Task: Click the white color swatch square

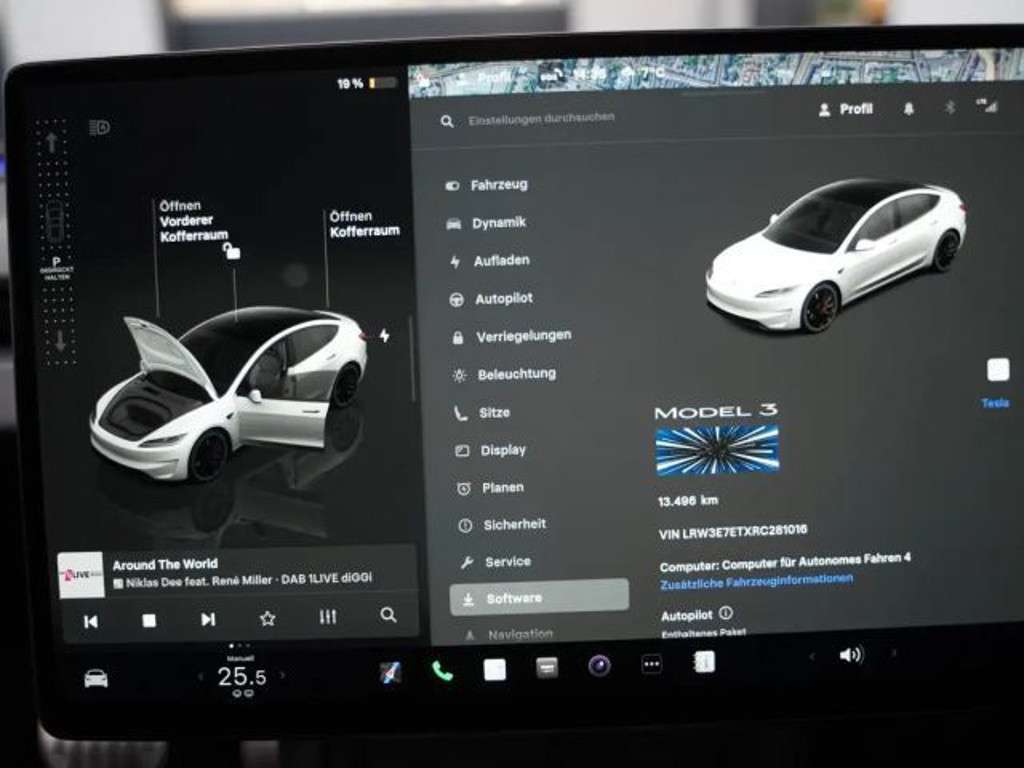Action: click(x=997, y=370)
